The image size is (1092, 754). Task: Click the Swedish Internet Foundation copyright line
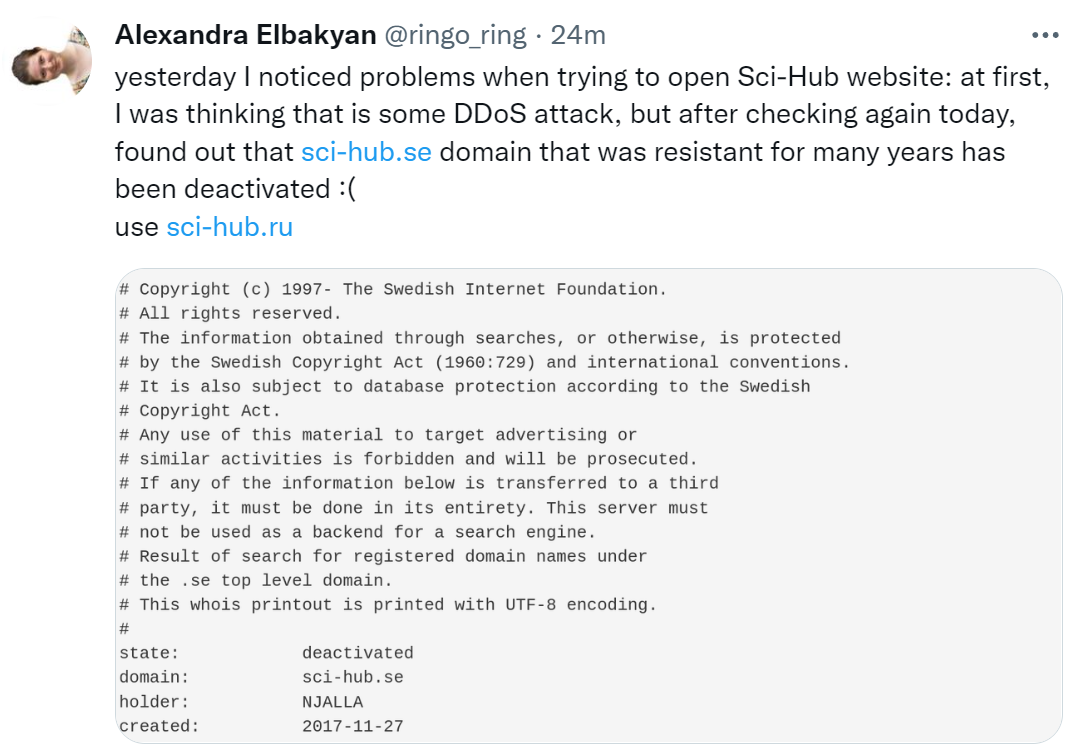click(x=392, y=290)
